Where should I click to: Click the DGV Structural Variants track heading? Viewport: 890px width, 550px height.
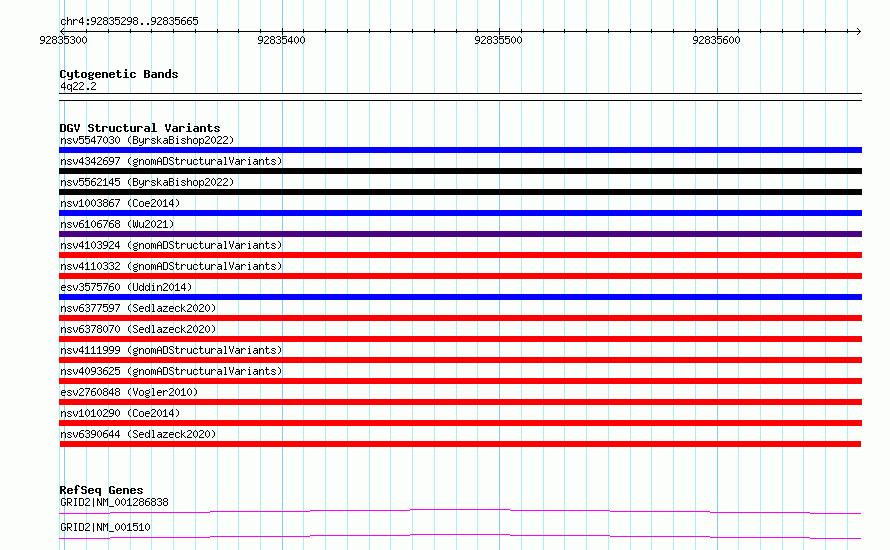click(140, 128)
